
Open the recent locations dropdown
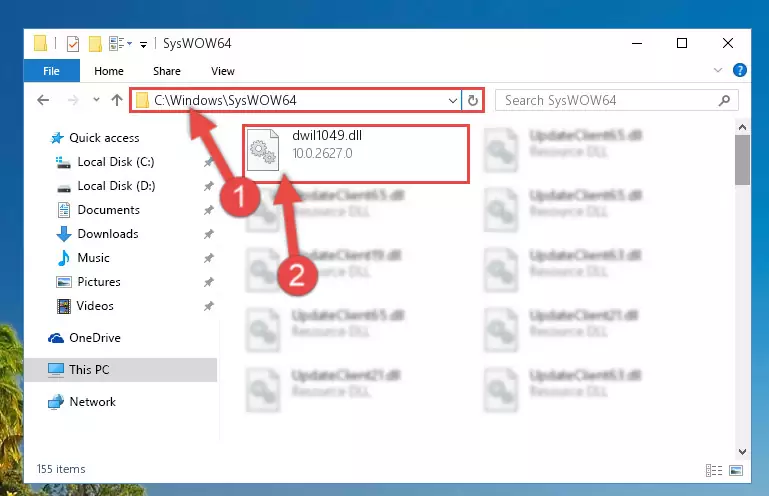coord(96,100)
